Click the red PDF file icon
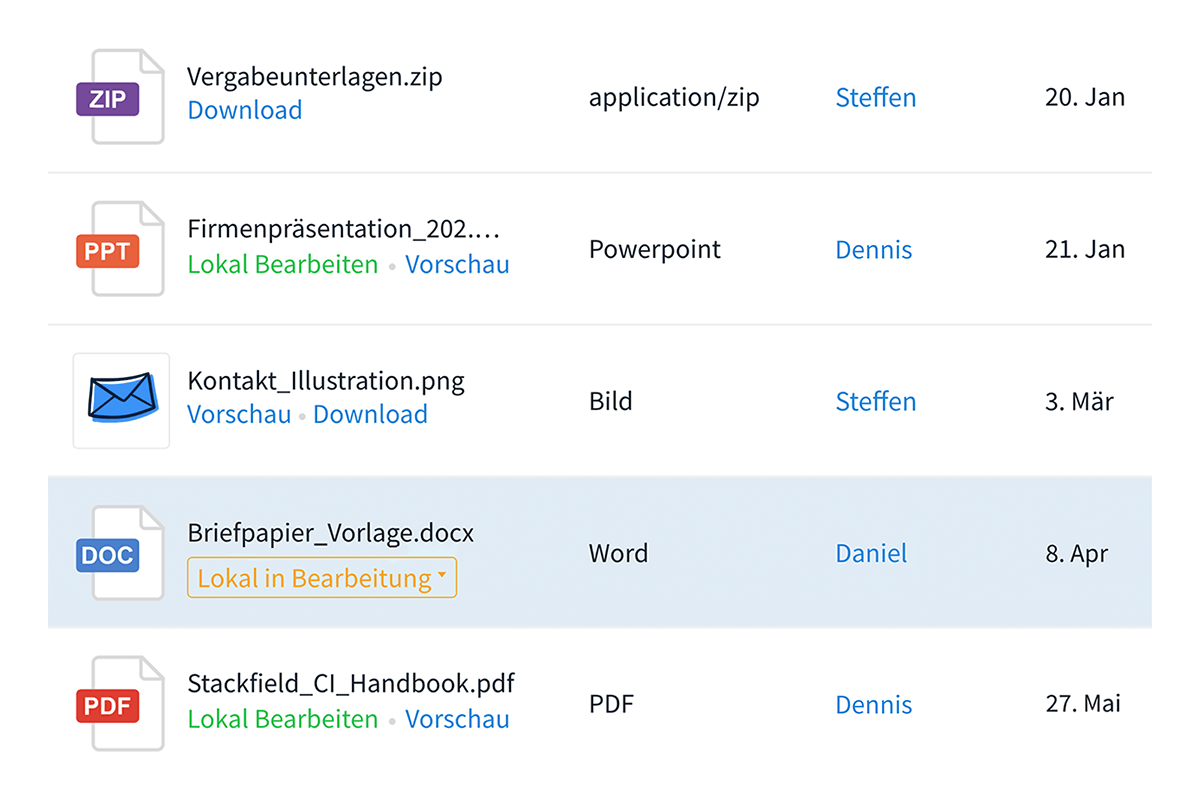This screenshot has width=1200, height=800. coord(120,705)
